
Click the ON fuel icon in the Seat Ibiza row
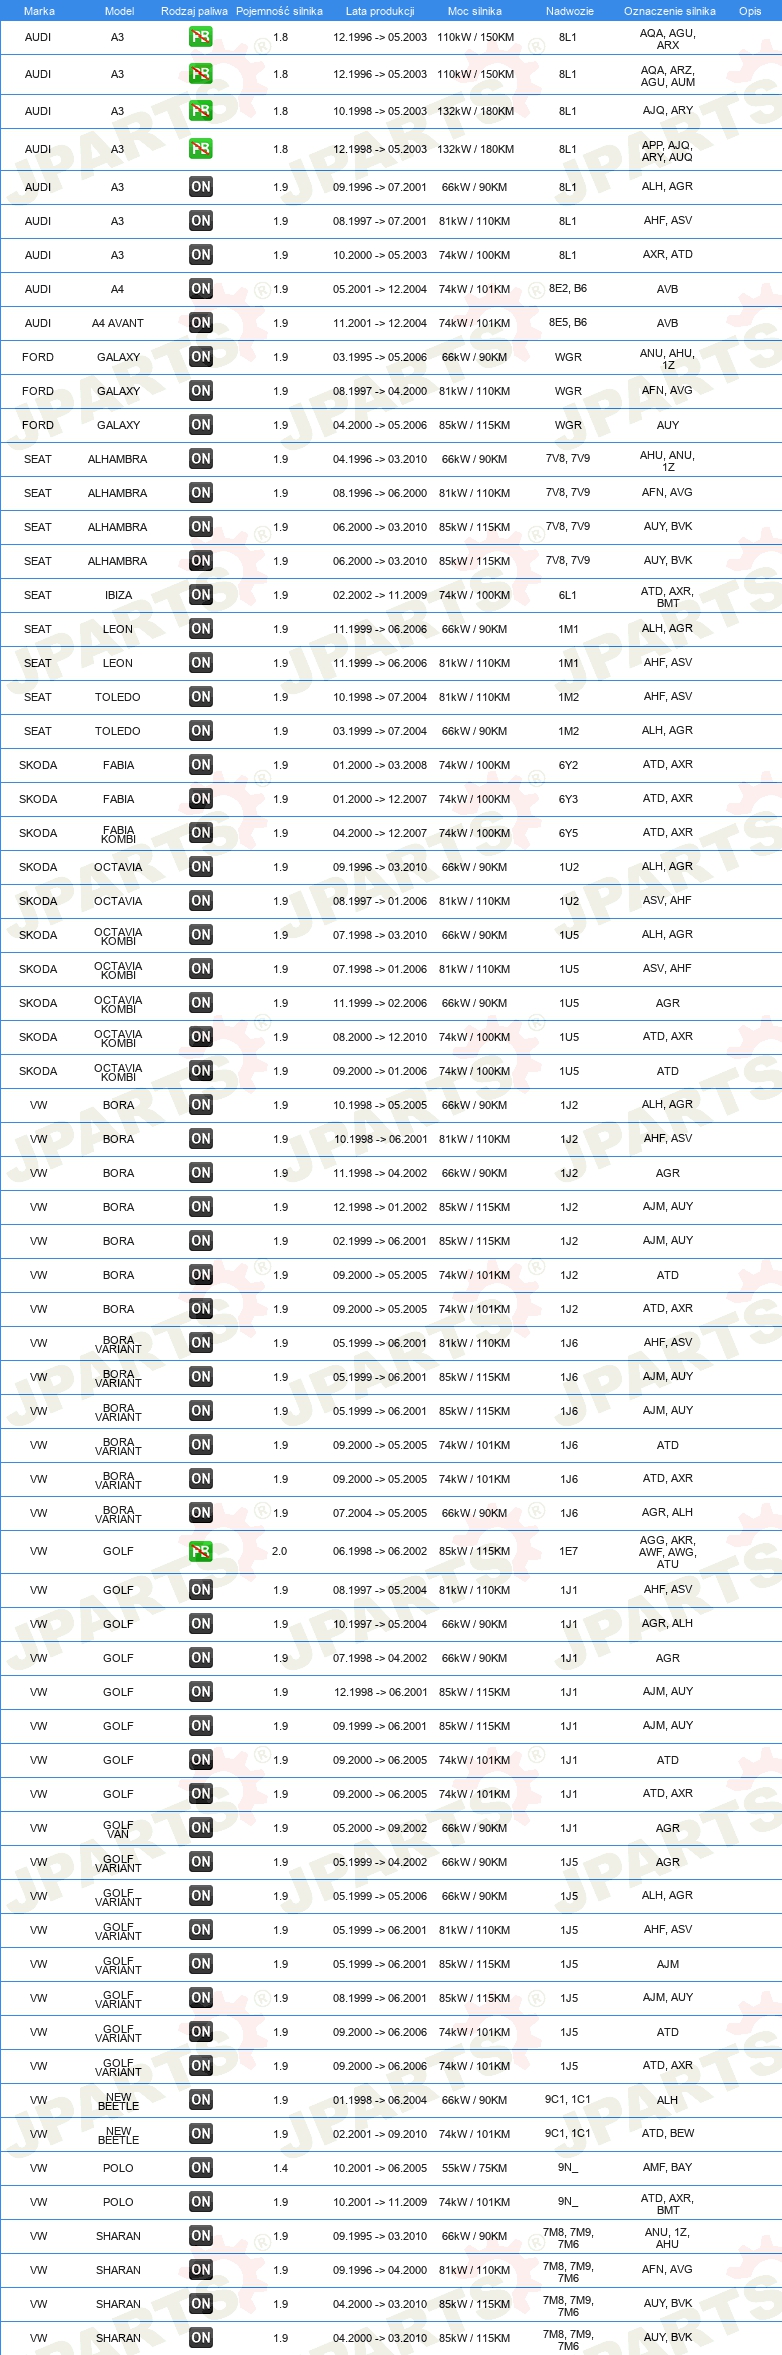(x=200, y=595)
